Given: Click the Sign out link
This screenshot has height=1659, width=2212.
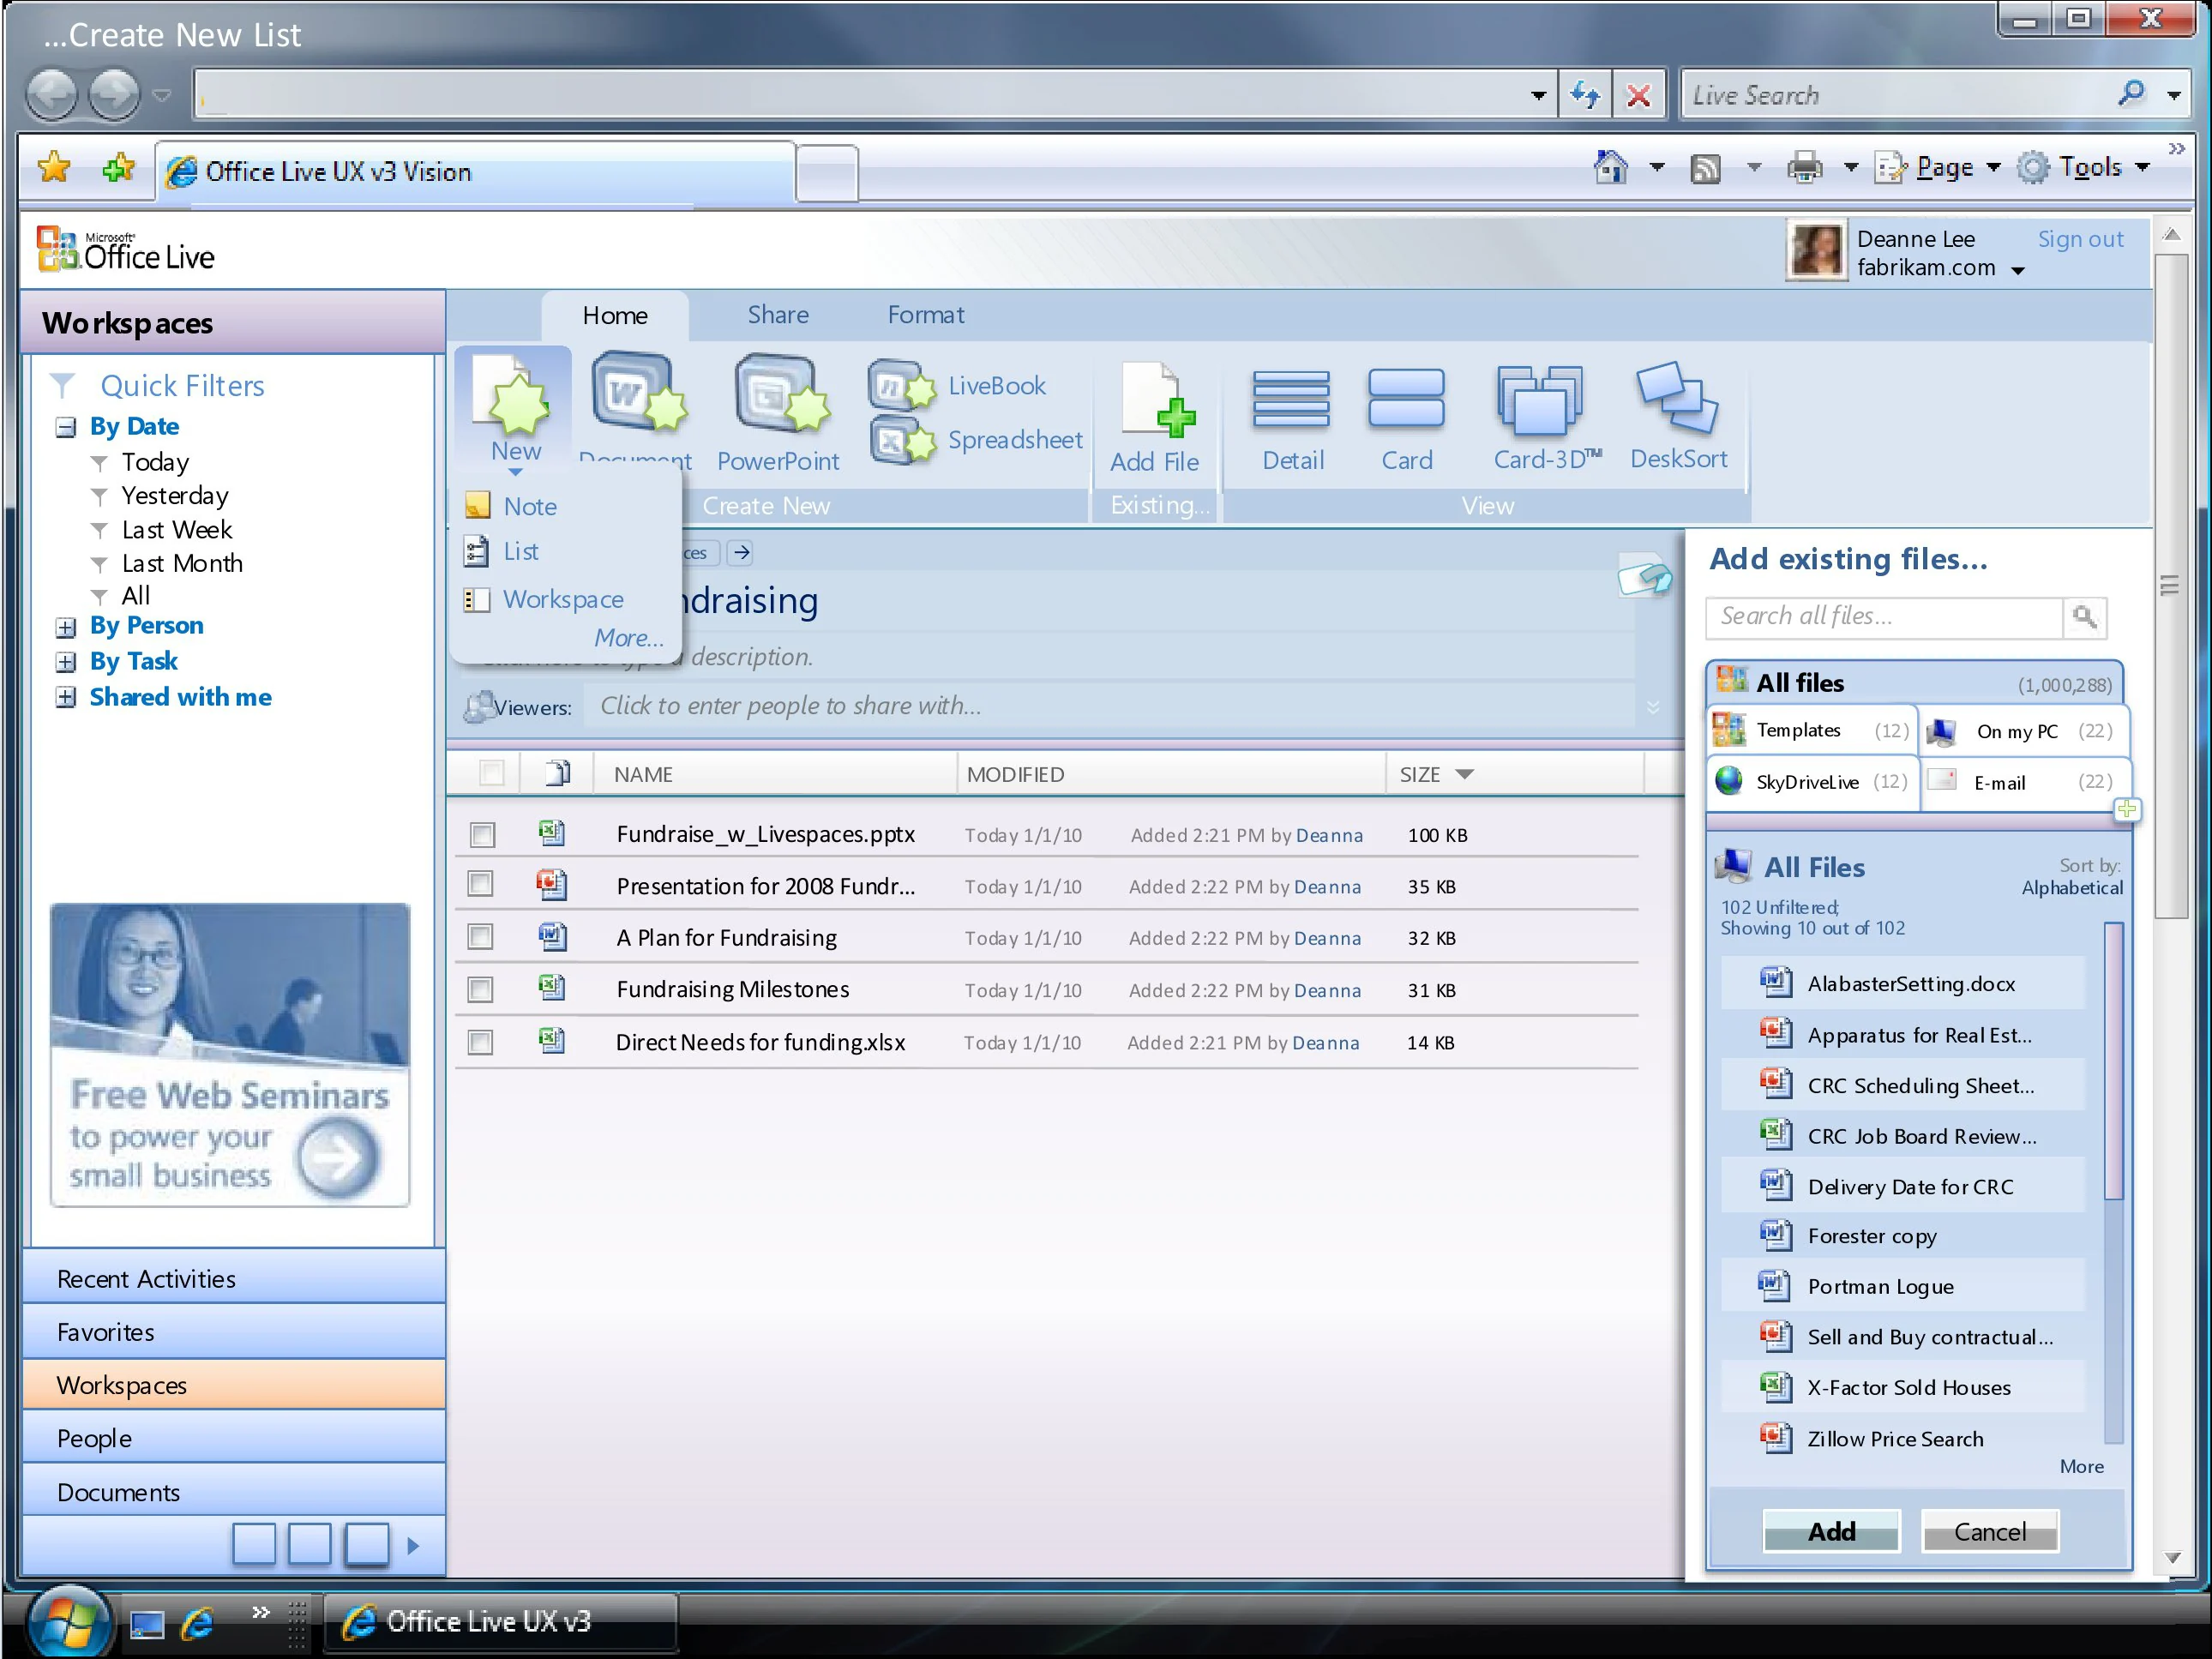Looking at the screenshot, I should click(2080, 239).
